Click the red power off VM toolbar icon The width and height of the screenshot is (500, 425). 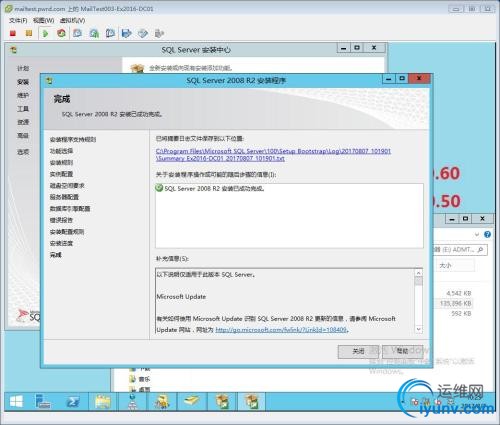pyautogui.click(x=13, y=33)
